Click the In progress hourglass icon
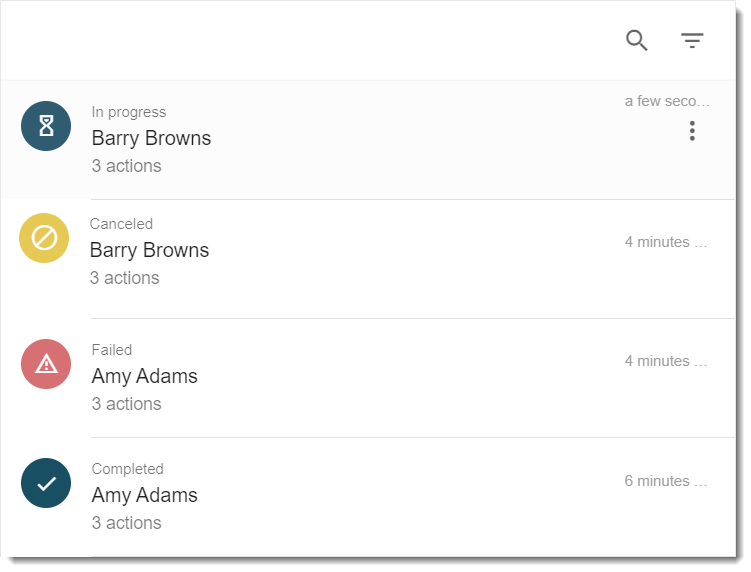 46,126
